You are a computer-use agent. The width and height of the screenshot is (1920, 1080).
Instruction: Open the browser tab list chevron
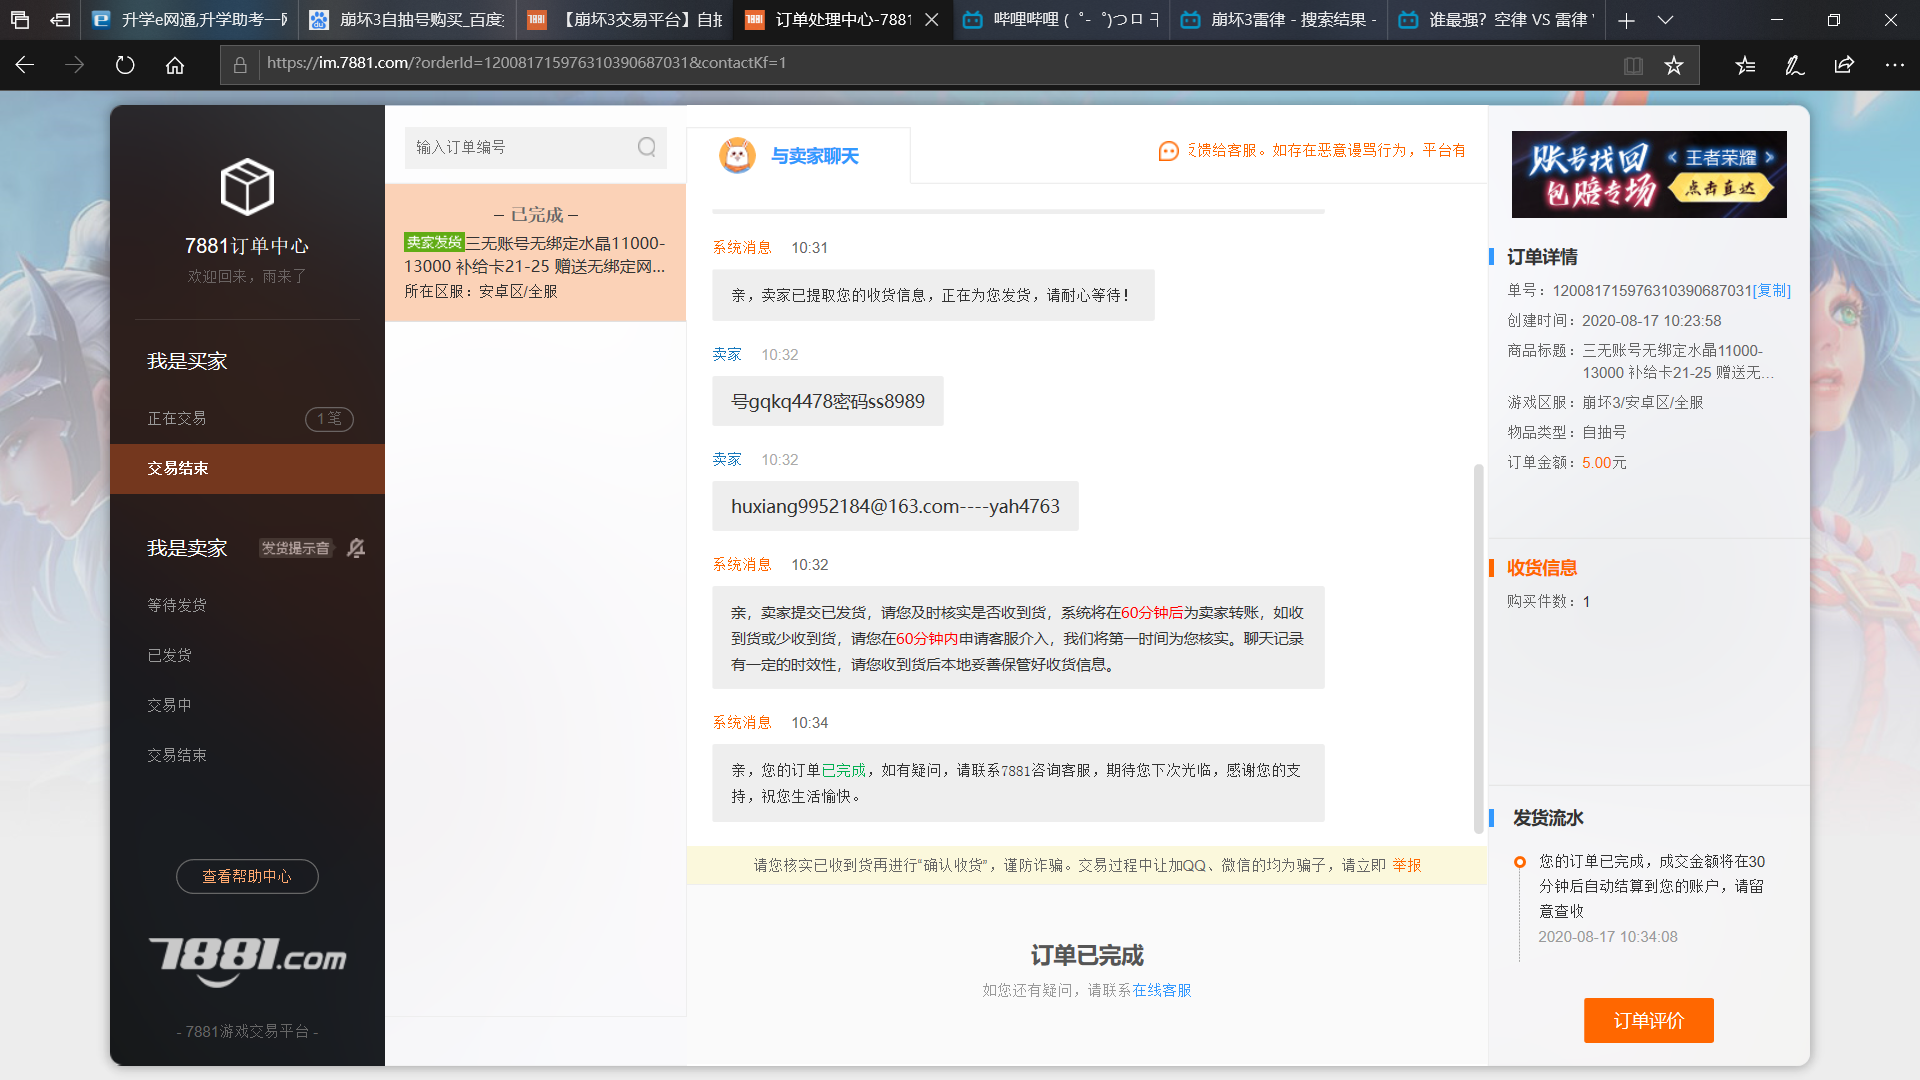pyautogui.click(x=1666, y=20)
